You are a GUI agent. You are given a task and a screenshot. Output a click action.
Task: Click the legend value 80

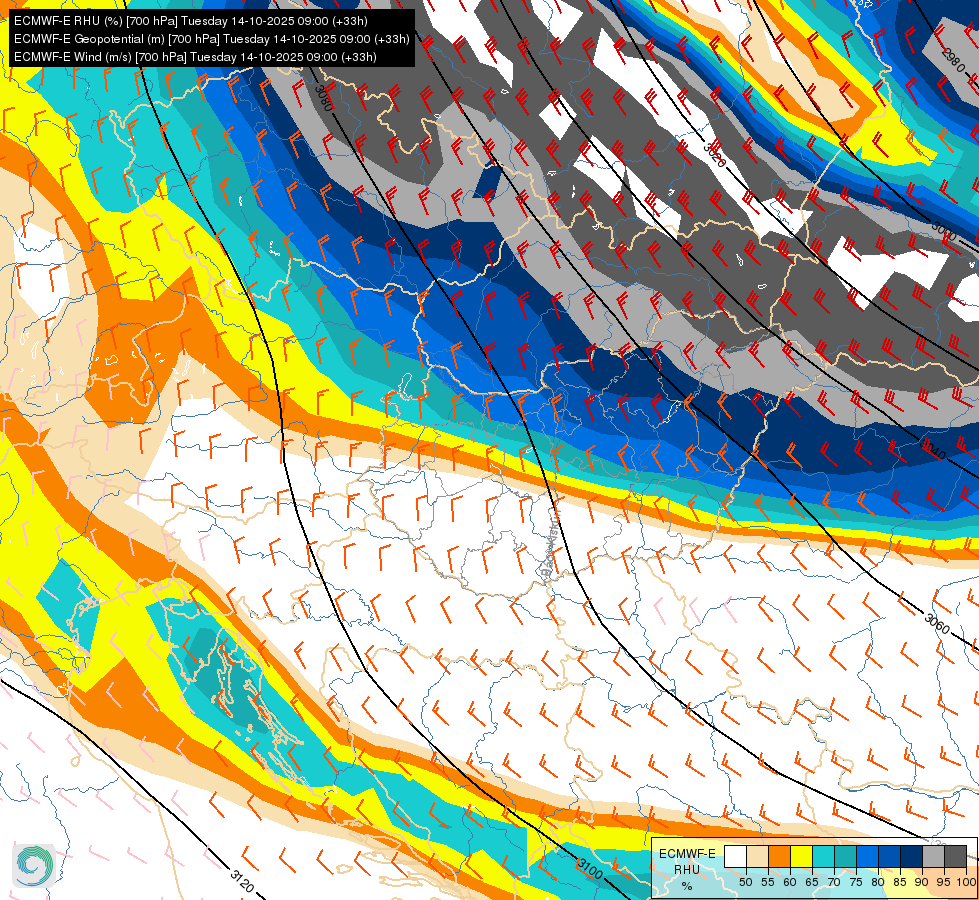click(x=878, y=882)
